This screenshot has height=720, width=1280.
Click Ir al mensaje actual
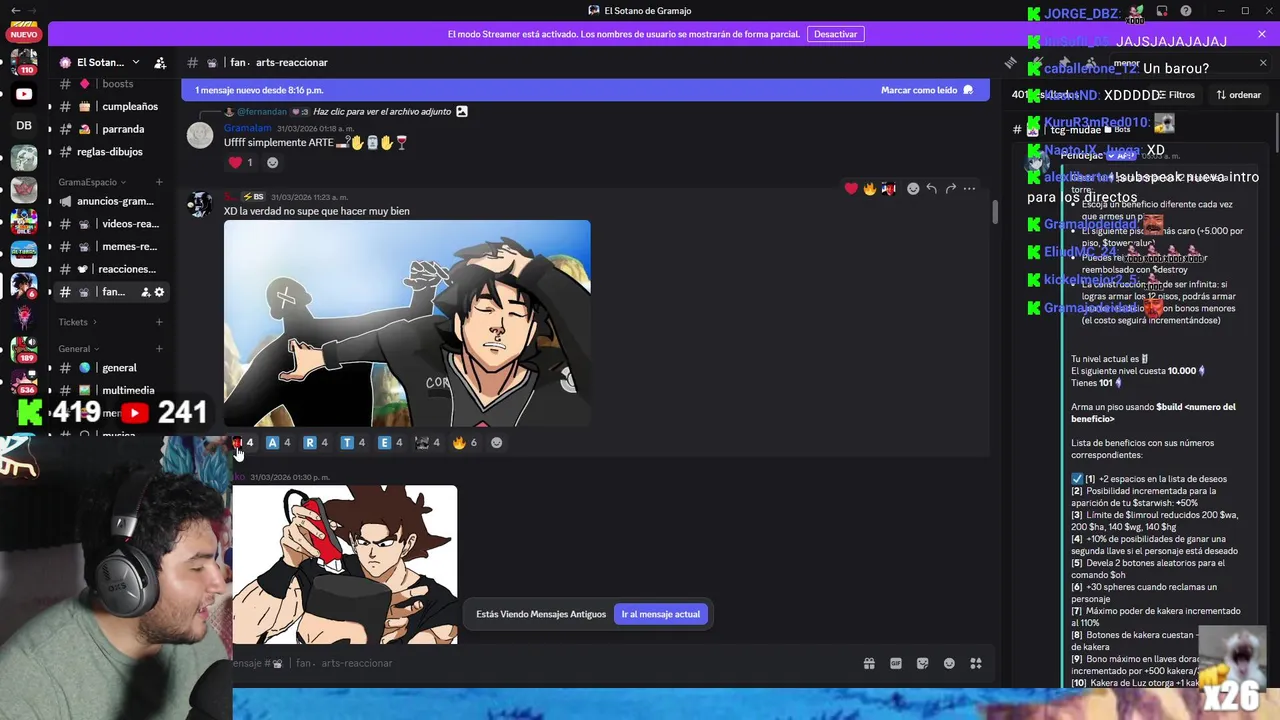(x=661, y=614)
